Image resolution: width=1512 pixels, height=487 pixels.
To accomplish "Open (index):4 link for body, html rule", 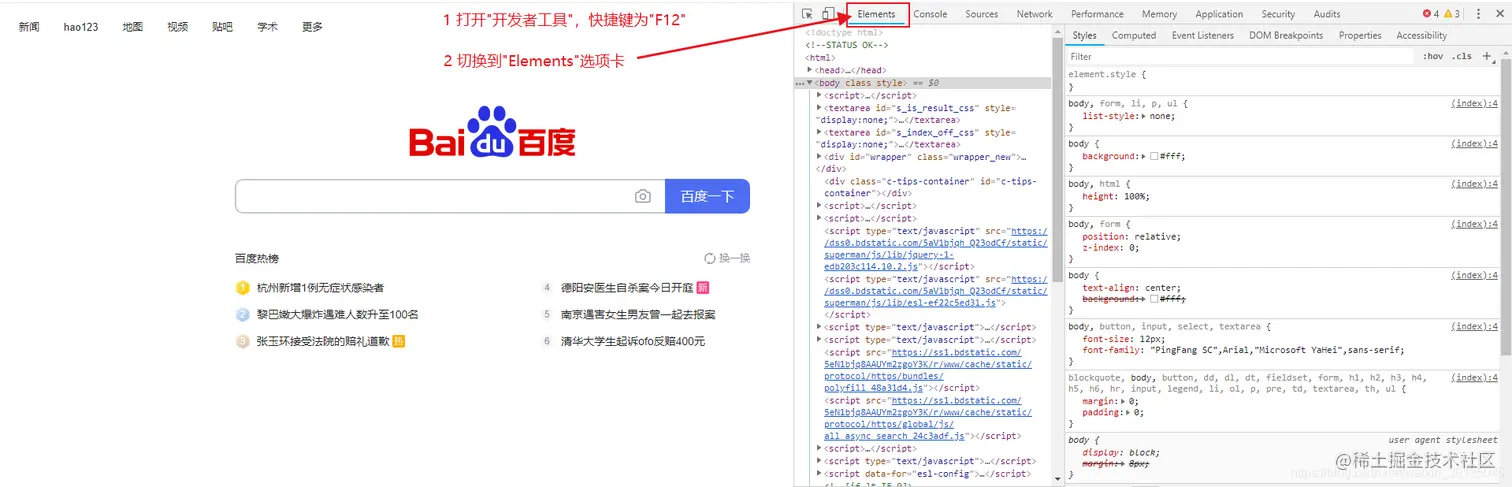I will click(x=1474, y=184).
